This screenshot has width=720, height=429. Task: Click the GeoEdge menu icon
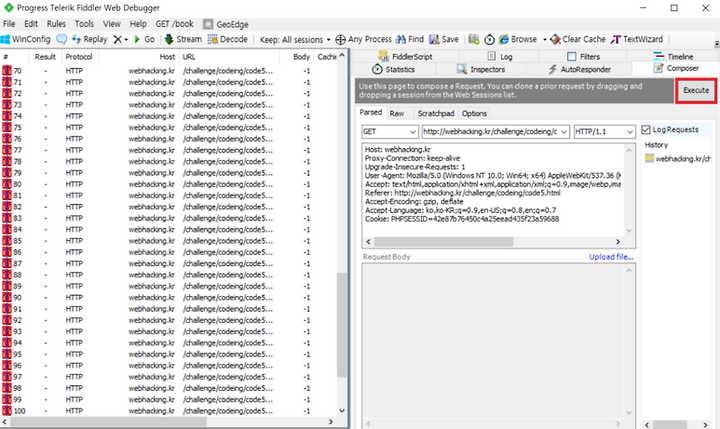coord(208,24)
